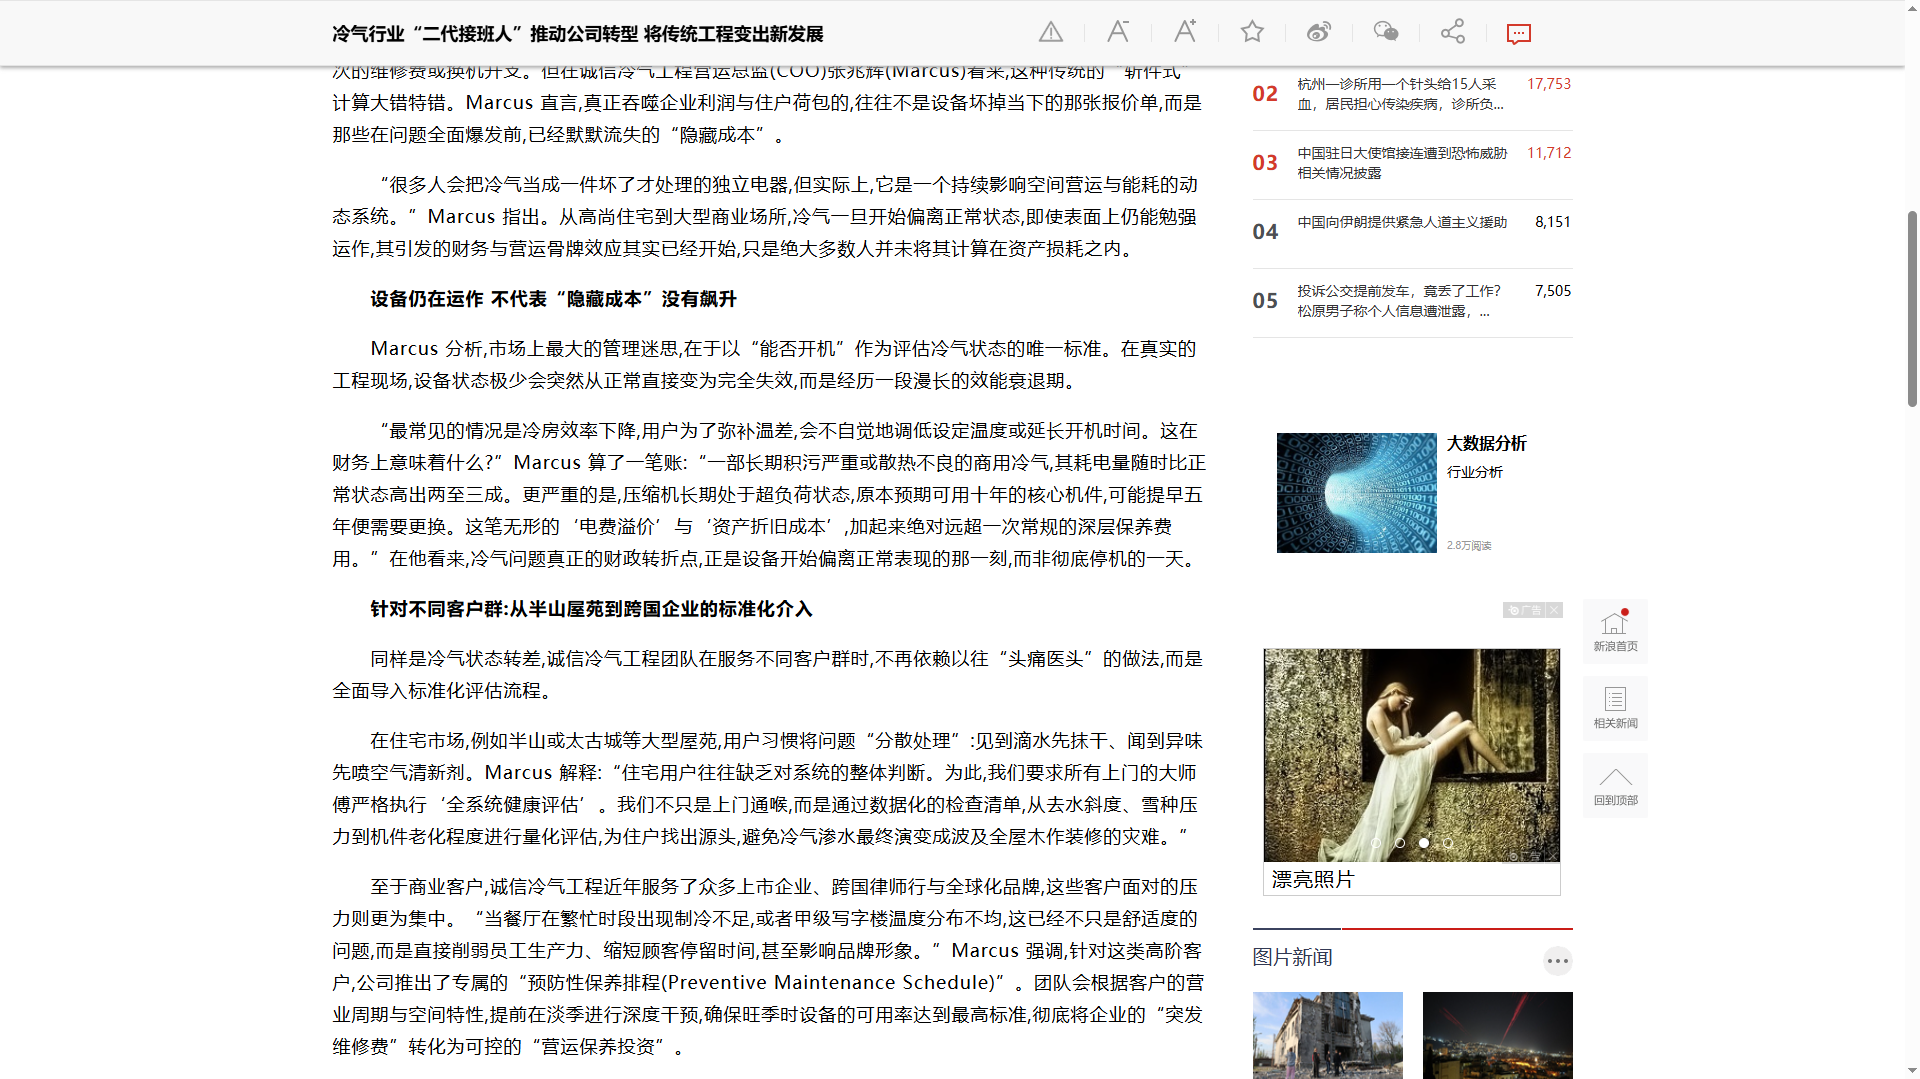Screen dimensions: 1920x1079
Task: Click the subheading 设备仍在运作 不代表“隐藏成本”没有飙升
Action: 553,299
